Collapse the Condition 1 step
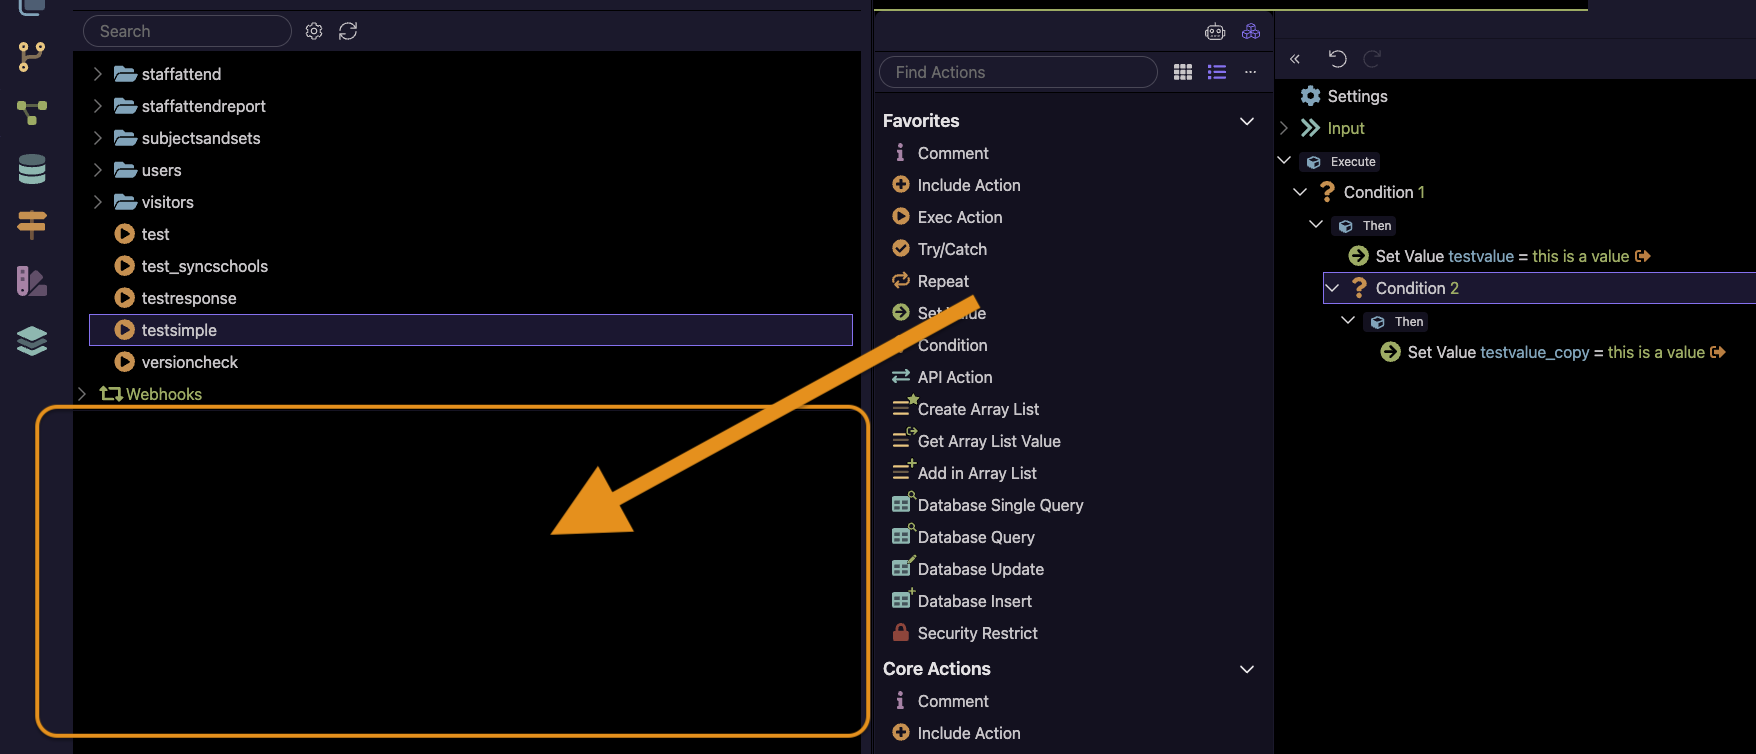This screenshot has width=1756, height=754. click(x=1300, y=192)
